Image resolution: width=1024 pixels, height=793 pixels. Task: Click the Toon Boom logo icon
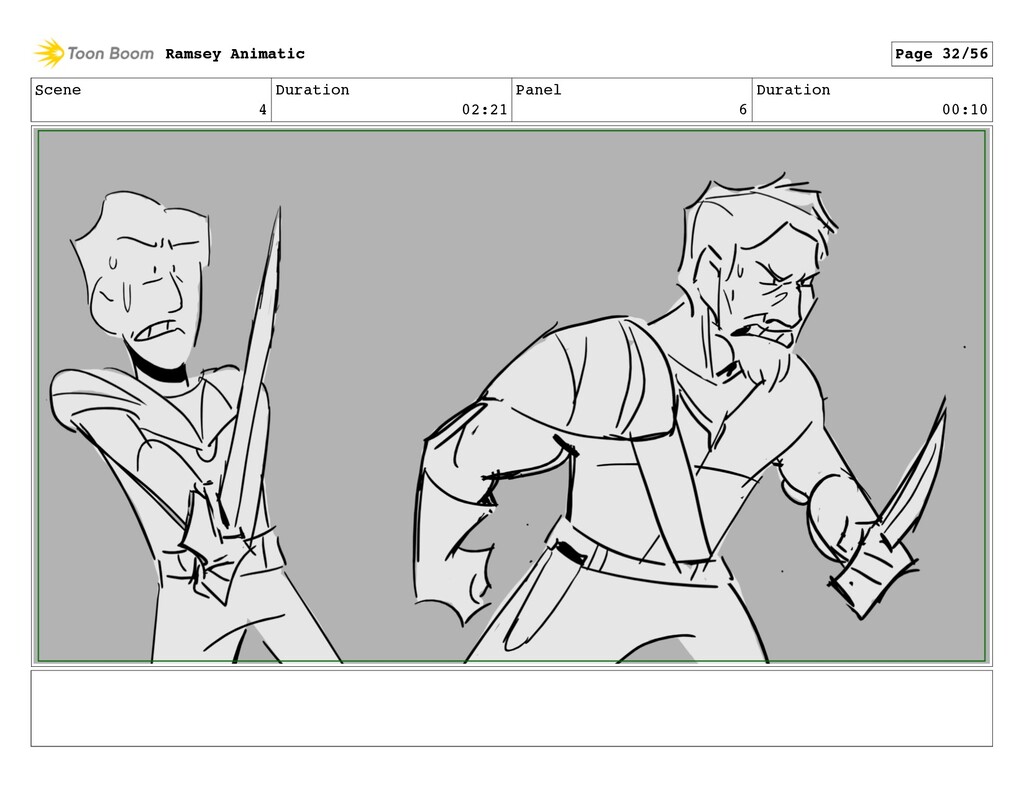click(50, 53)
